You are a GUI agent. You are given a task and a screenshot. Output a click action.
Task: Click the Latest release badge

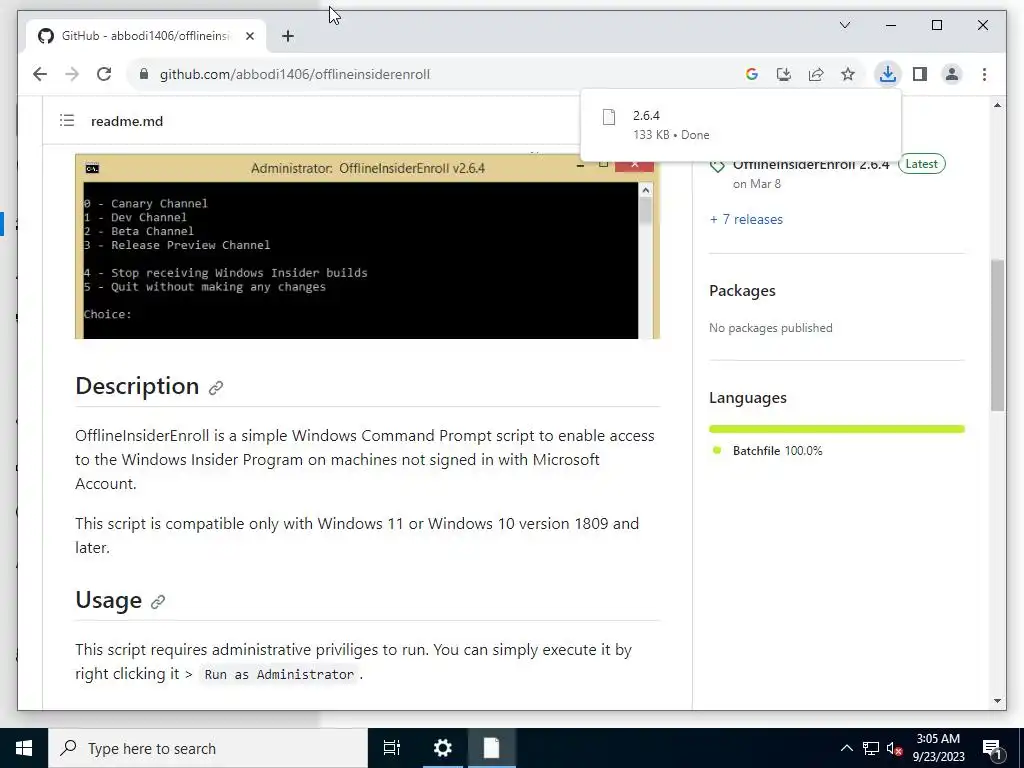(x=921, y=164)
